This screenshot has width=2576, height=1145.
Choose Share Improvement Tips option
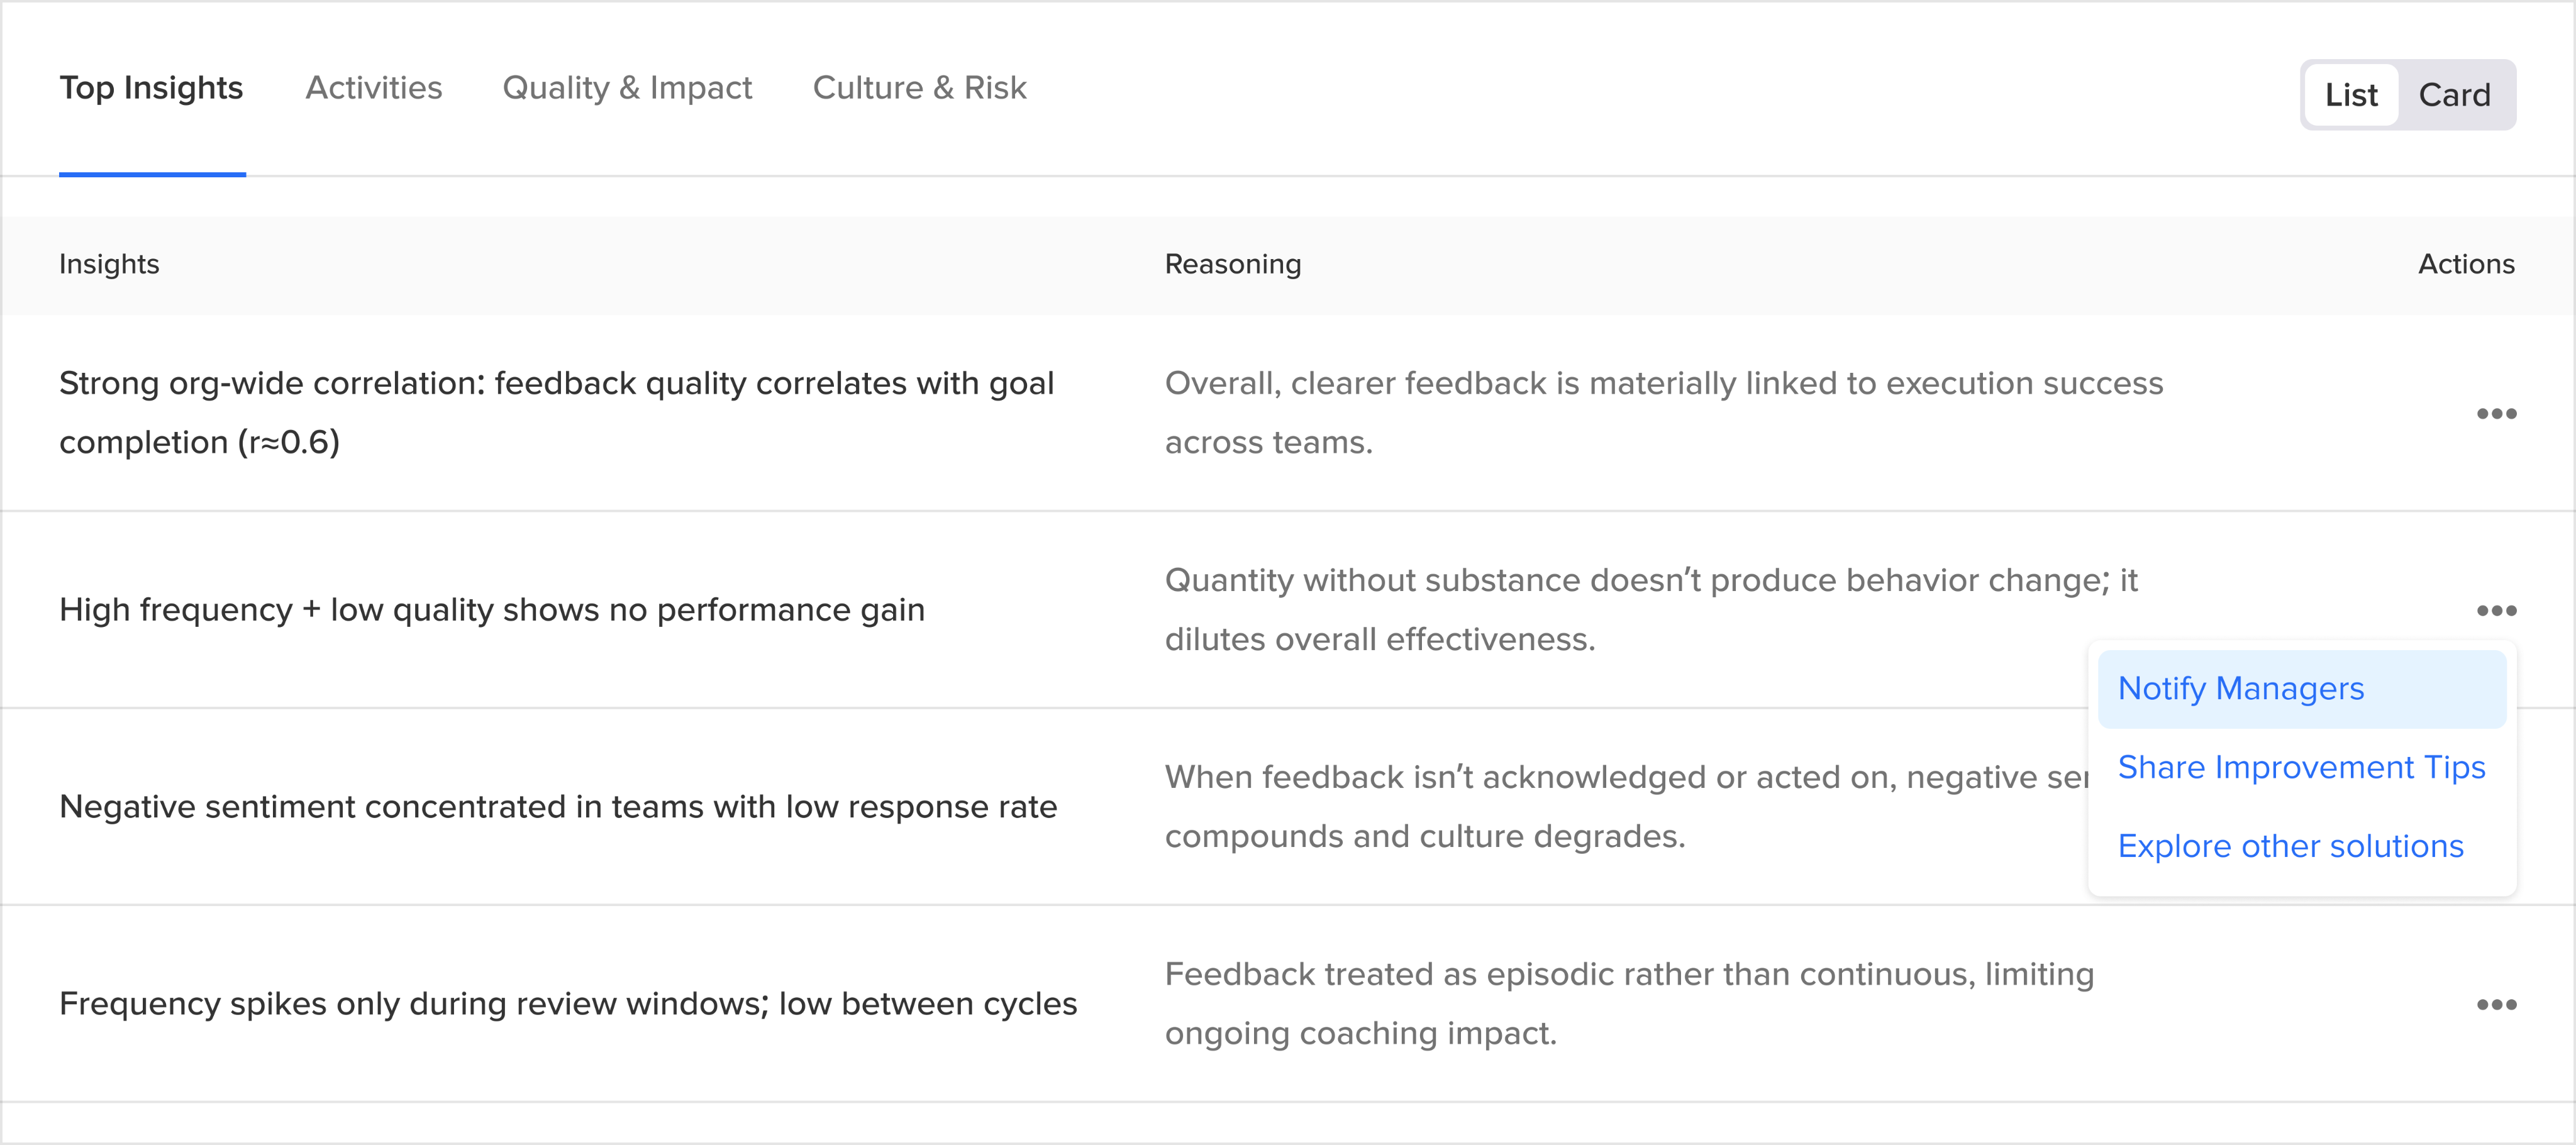2301,768
